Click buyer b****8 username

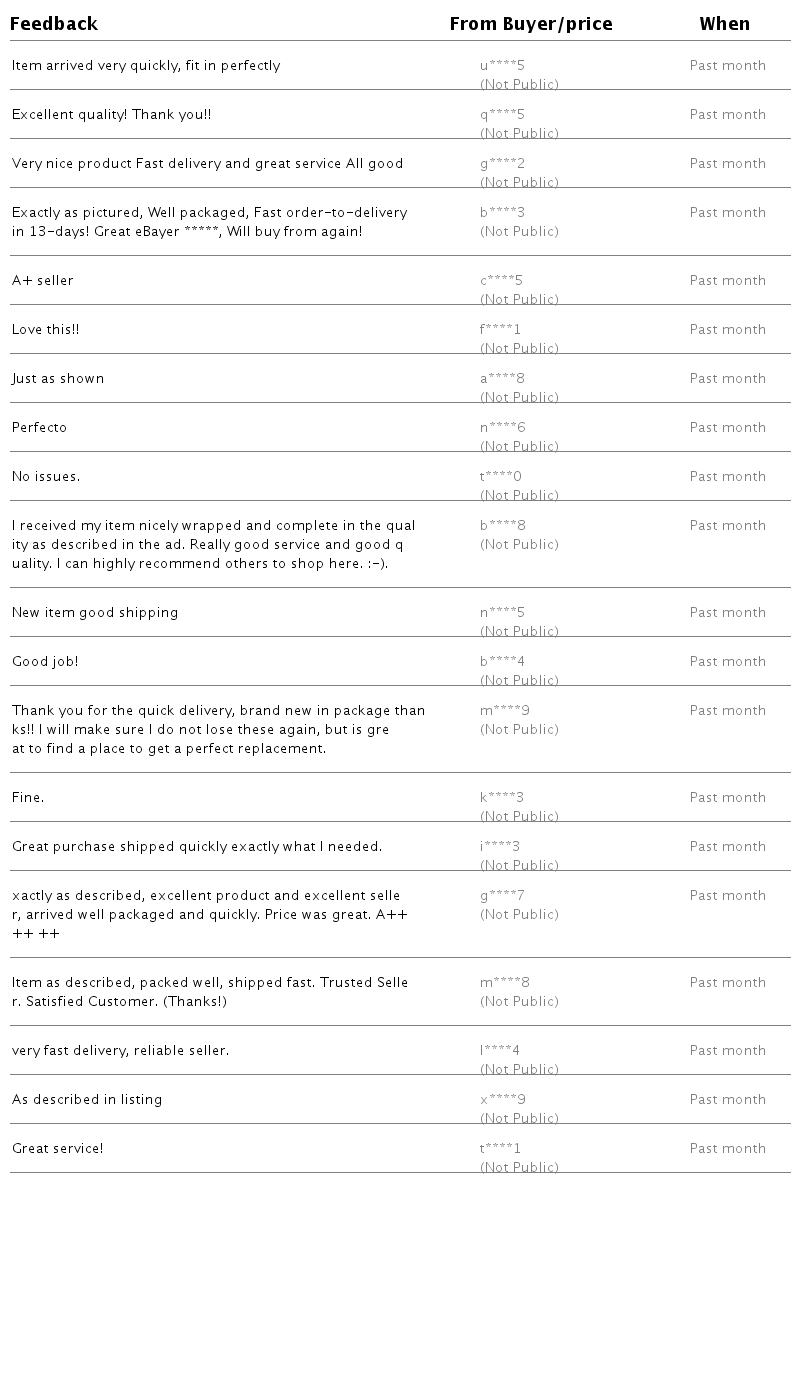[x=502, y=526]
